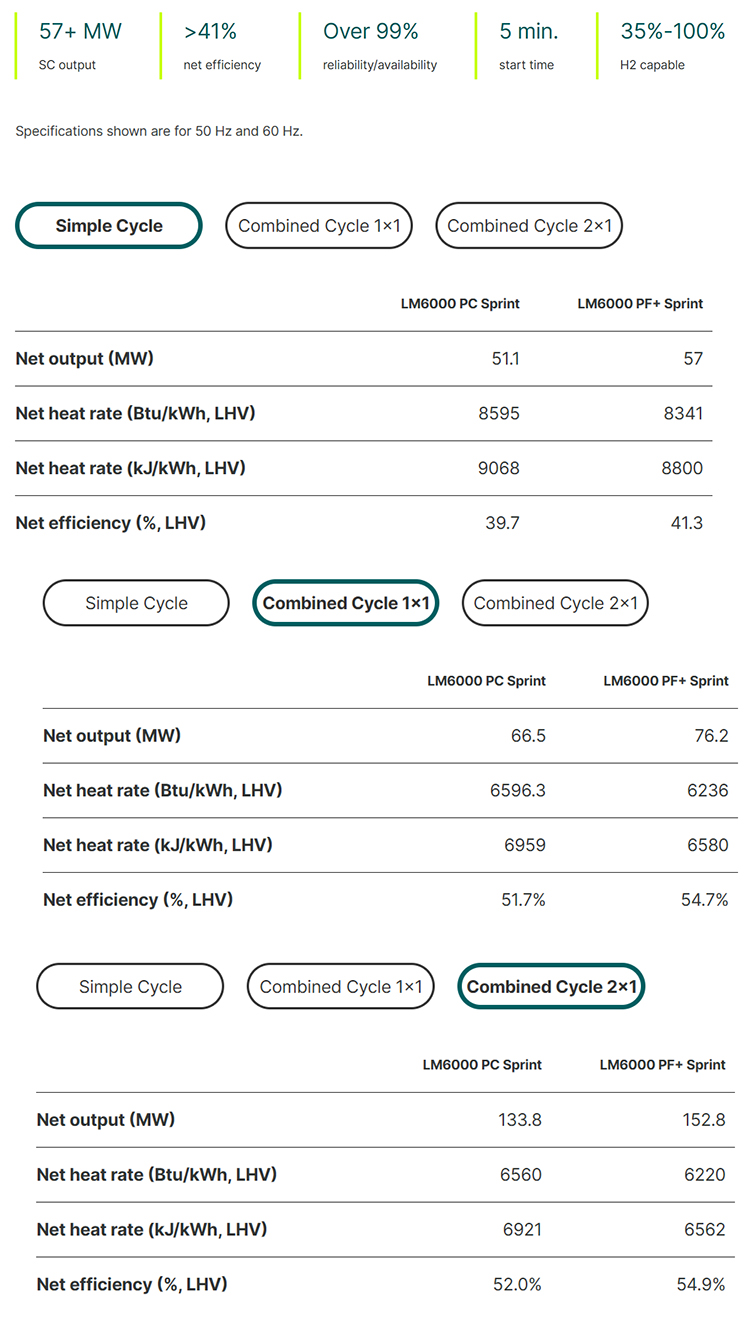Image resolution: width=750 pixels, height=1319 pixels.
Task: Click the 5 min. start time stat
Action: (x=529, y=46)
